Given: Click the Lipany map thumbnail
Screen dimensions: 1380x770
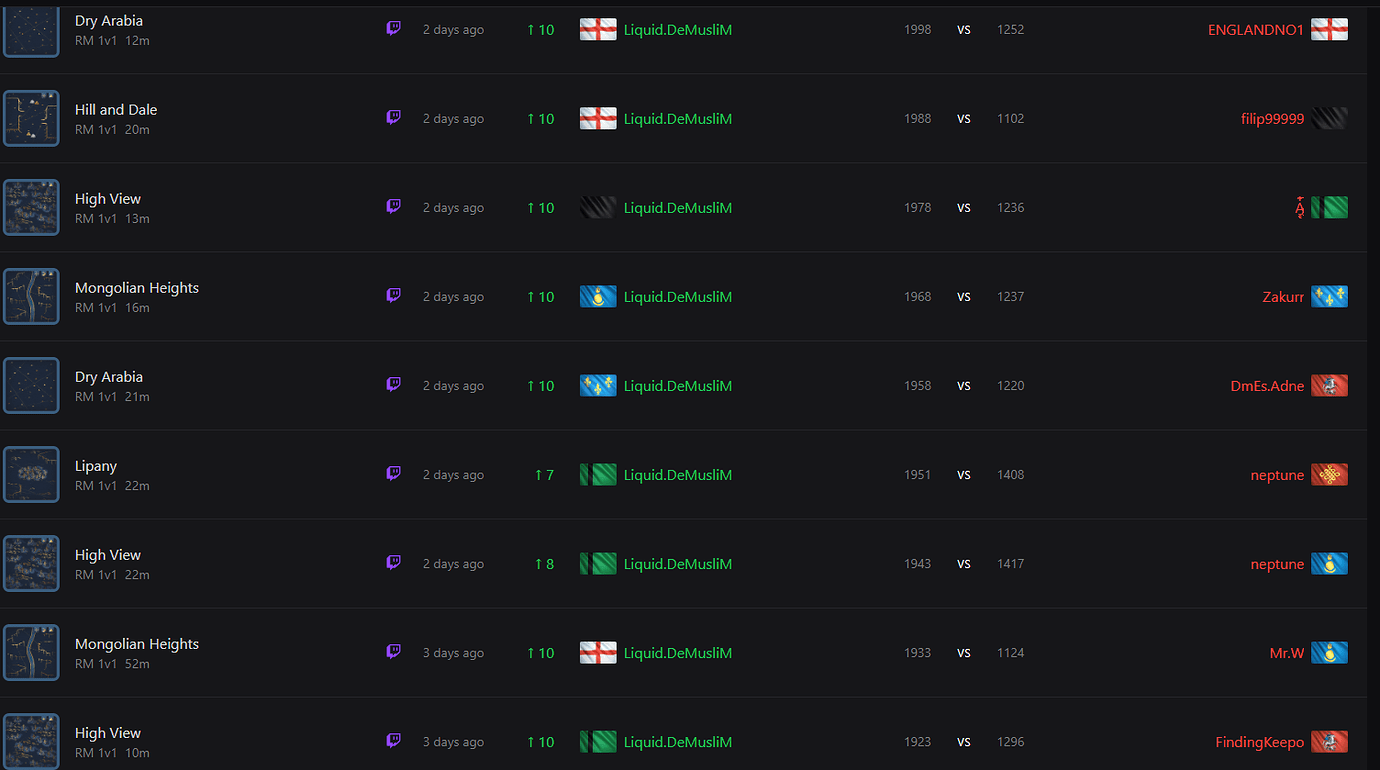Looking at the screenshot, I should coord(31,473).
